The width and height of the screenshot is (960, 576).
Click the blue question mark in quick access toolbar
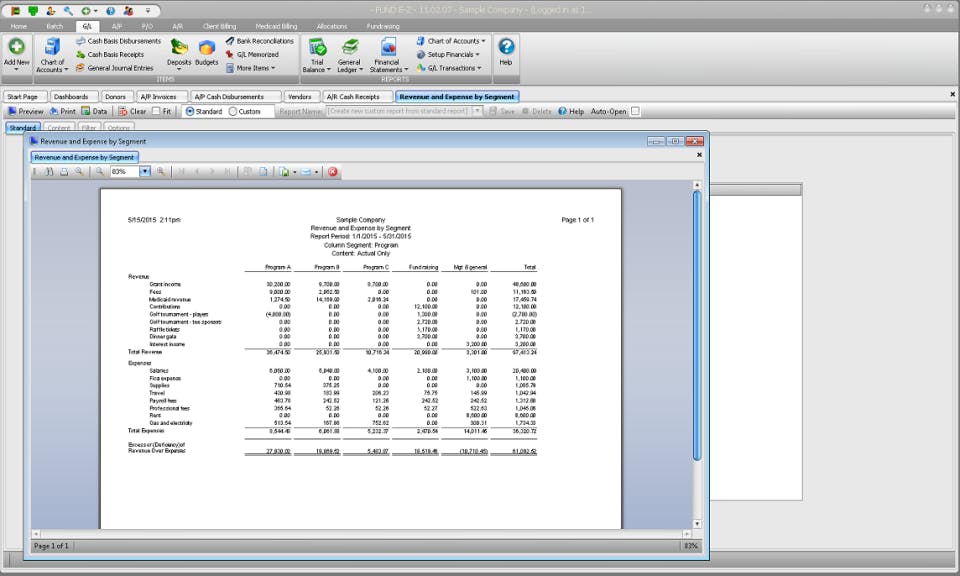(x=110, y=11)
